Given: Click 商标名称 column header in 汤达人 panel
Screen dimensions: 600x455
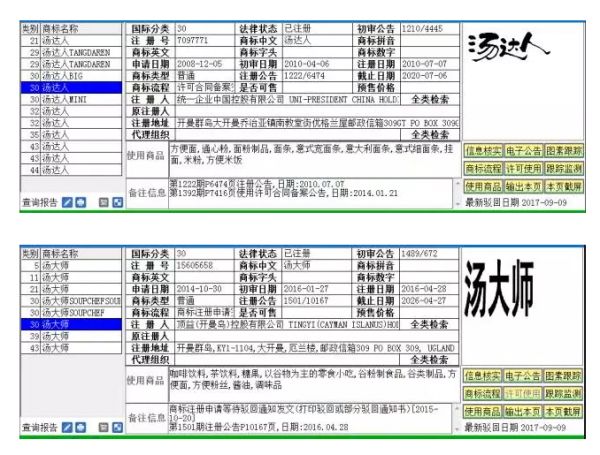Looking at the screenshot, I should coord(81,29).
